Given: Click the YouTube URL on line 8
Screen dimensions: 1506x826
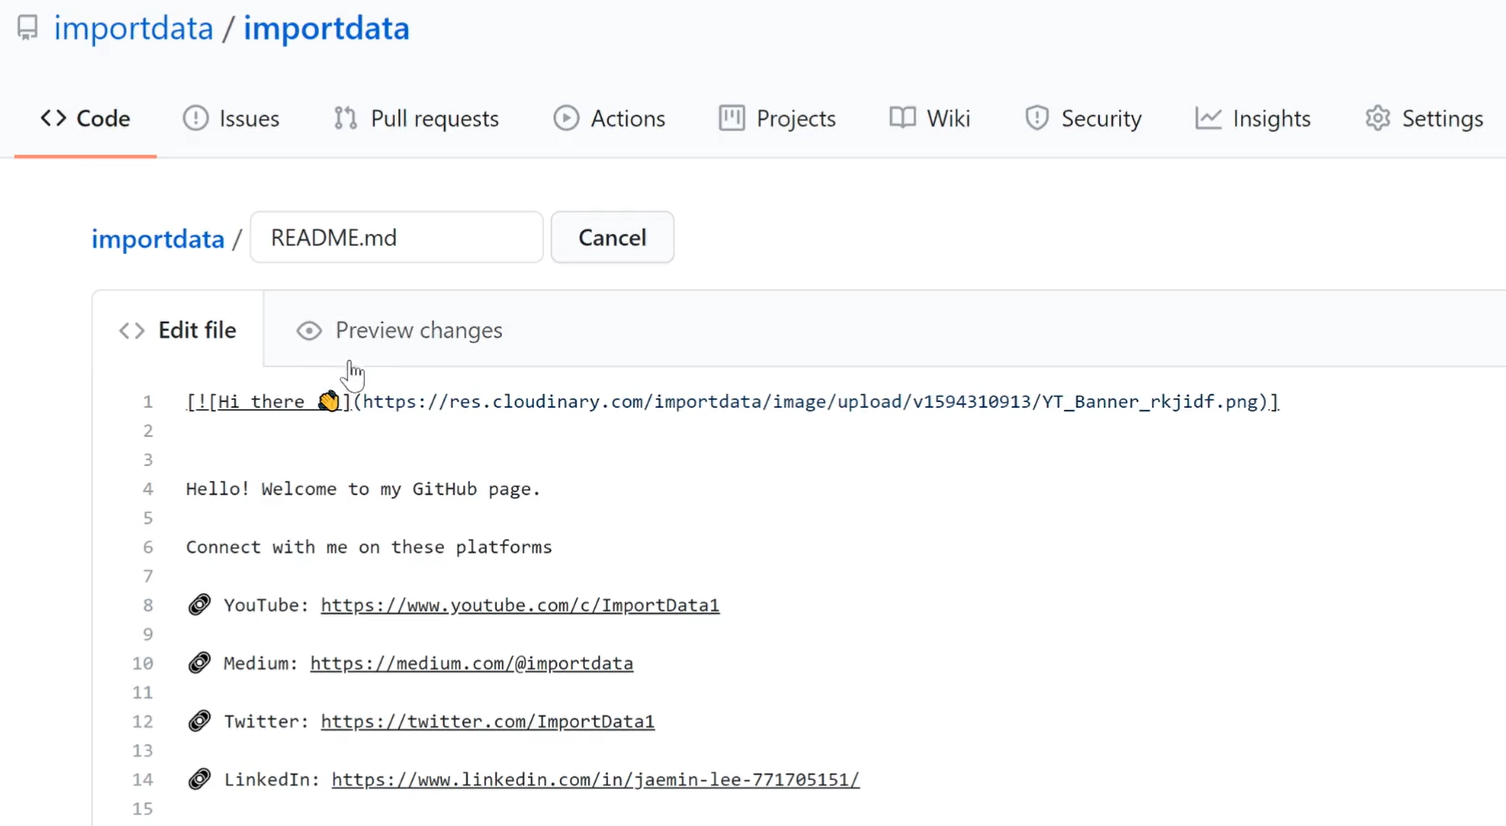Looking at the screenshot, I should [520, 605].
